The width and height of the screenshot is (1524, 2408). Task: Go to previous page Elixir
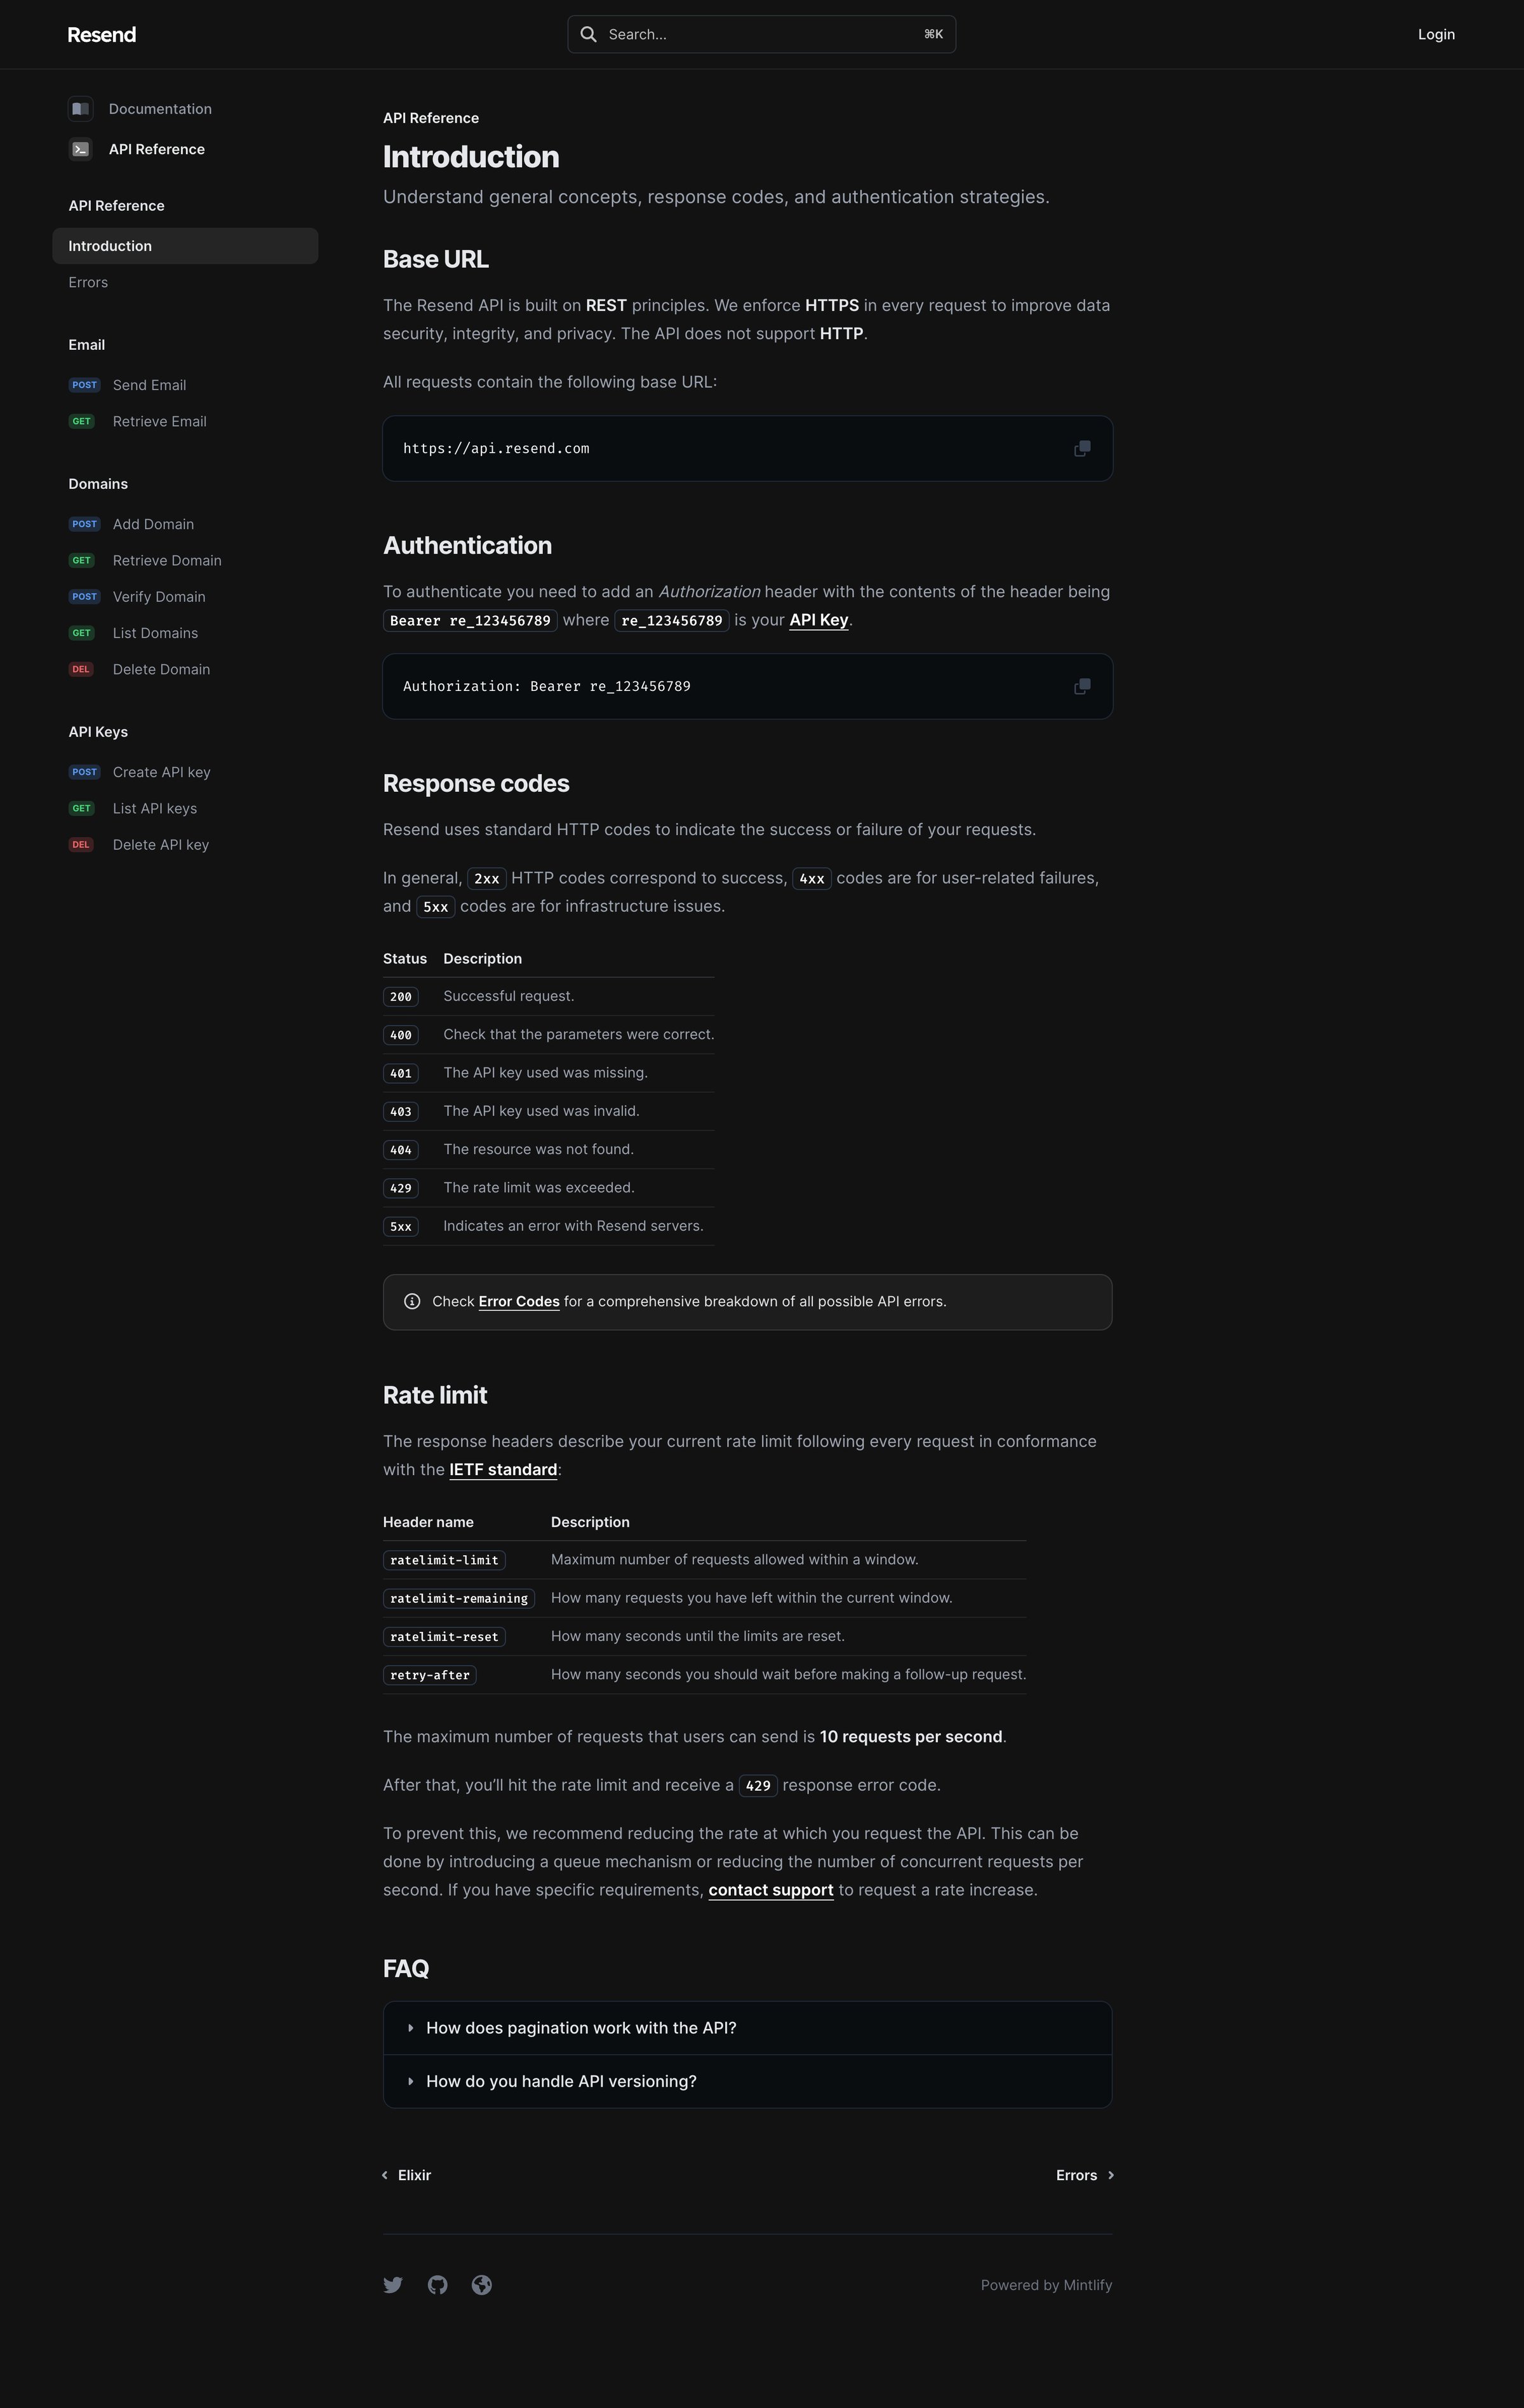click(407, 2175)
